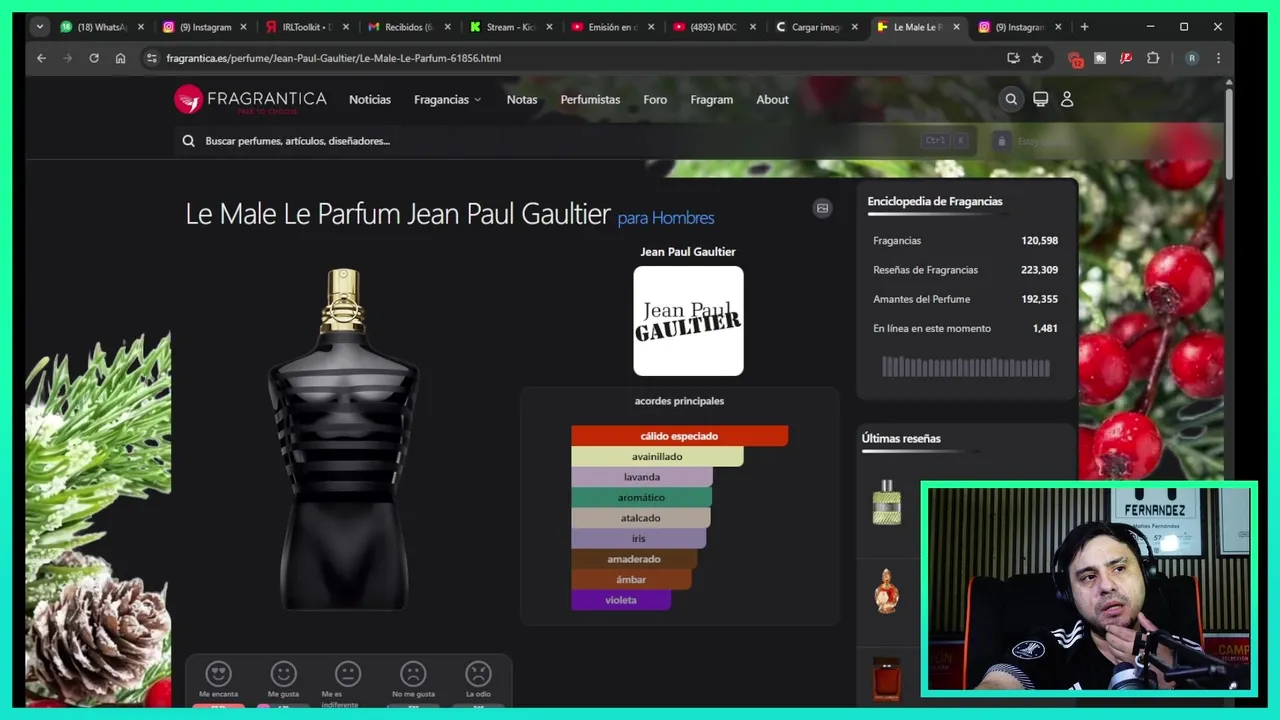Image resolution: width=1280 pixels, height=720 pixels.
Task: Open the tab search dropdown arrow
Action: [x=39, y=27]
